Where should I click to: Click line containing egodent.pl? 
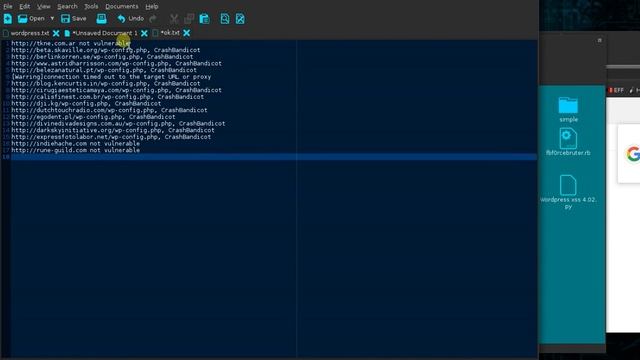pyautogui.click(x=93, y=117)
